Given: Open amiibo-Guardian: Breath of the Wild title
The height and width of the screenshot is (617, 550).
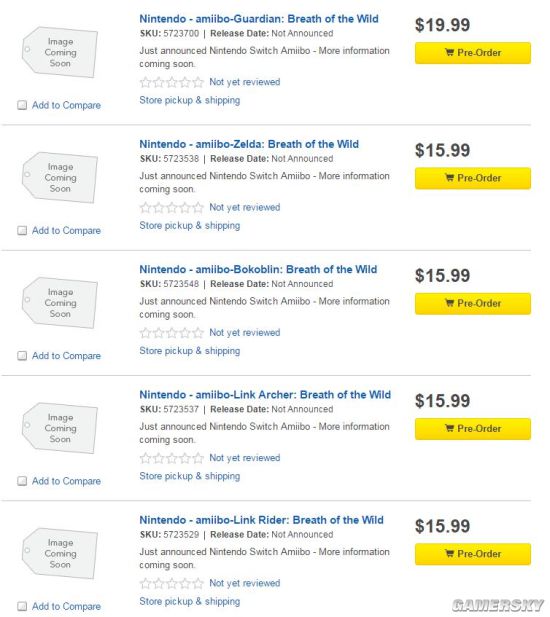Looking at the screenshot, I should [x=259, y=19].
